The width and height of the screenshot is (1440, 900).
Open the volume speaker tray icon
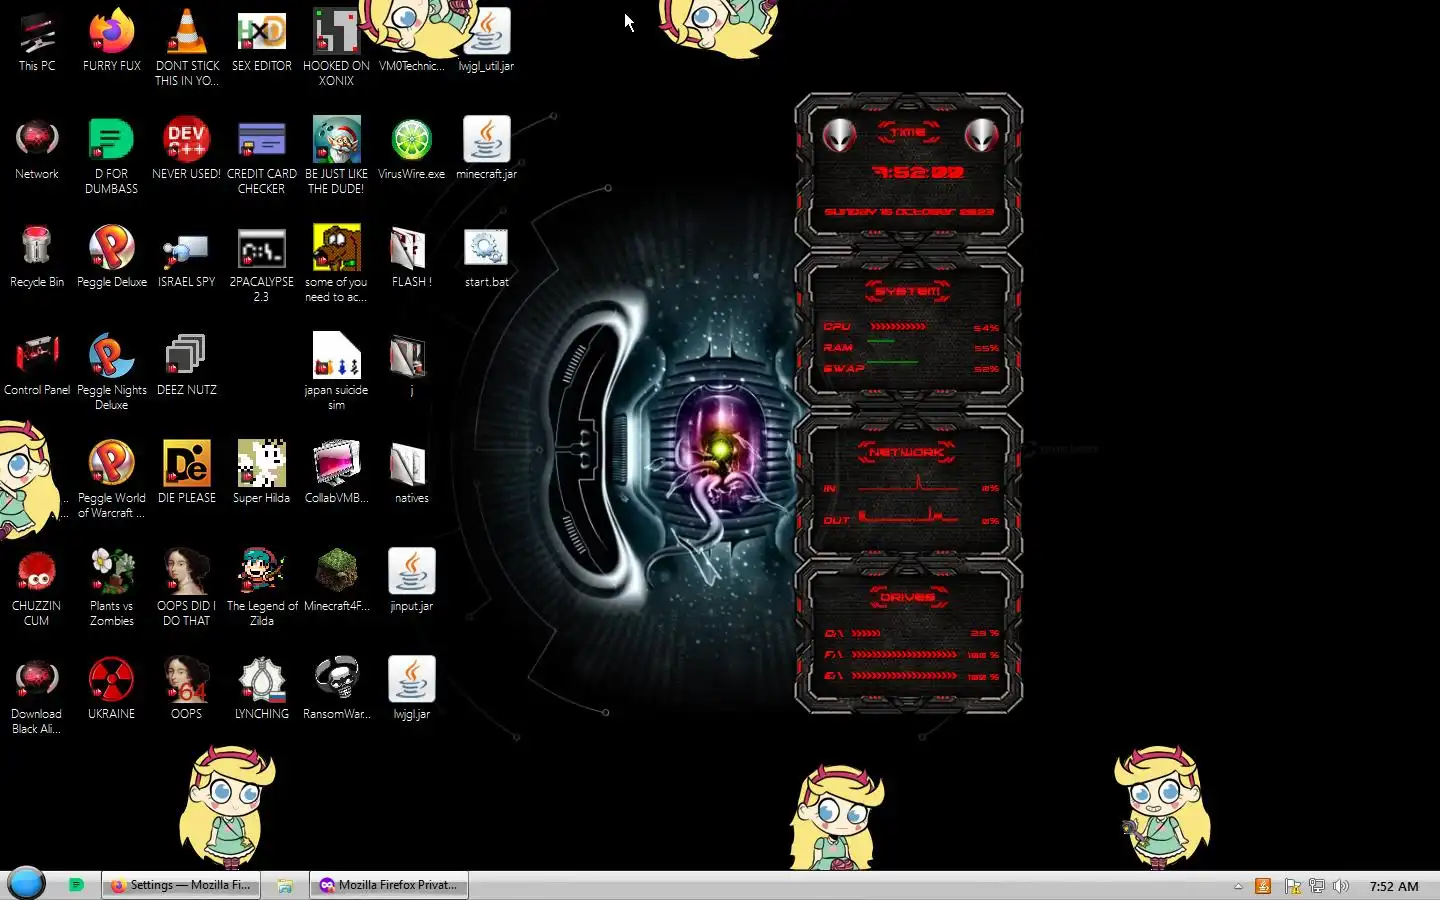tap(1341, 886)
